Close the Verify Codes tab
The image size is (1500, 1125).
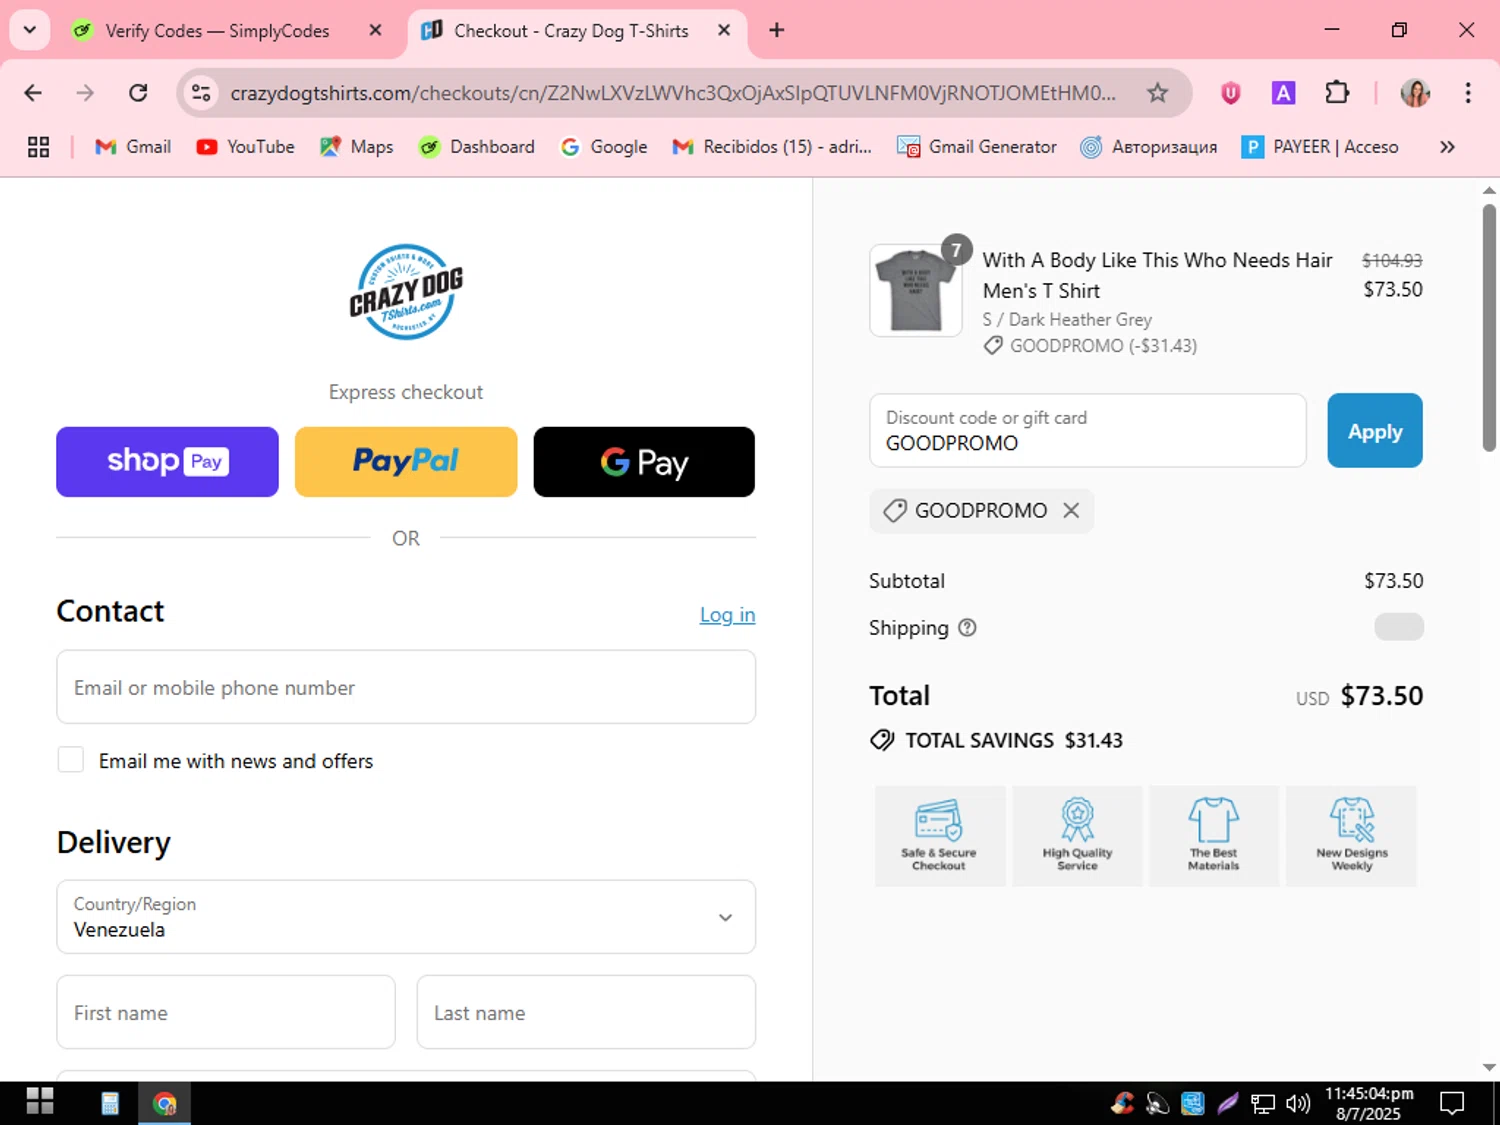(376, 30)
